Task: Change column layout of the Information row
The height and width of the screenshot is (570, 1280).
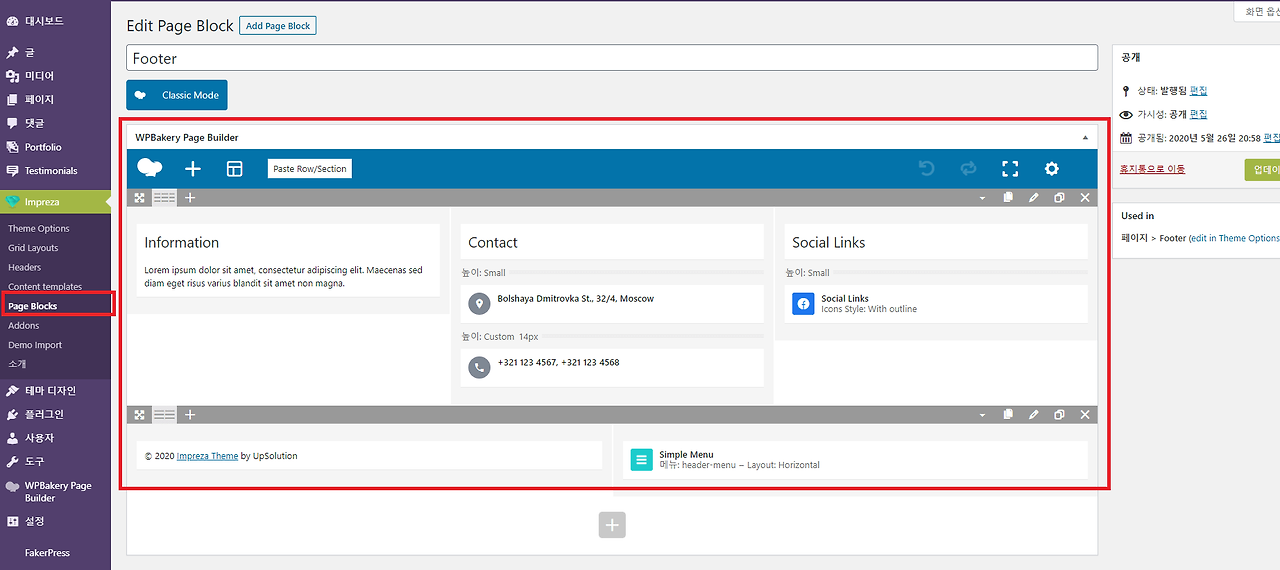Action: [x=164, y=198]
